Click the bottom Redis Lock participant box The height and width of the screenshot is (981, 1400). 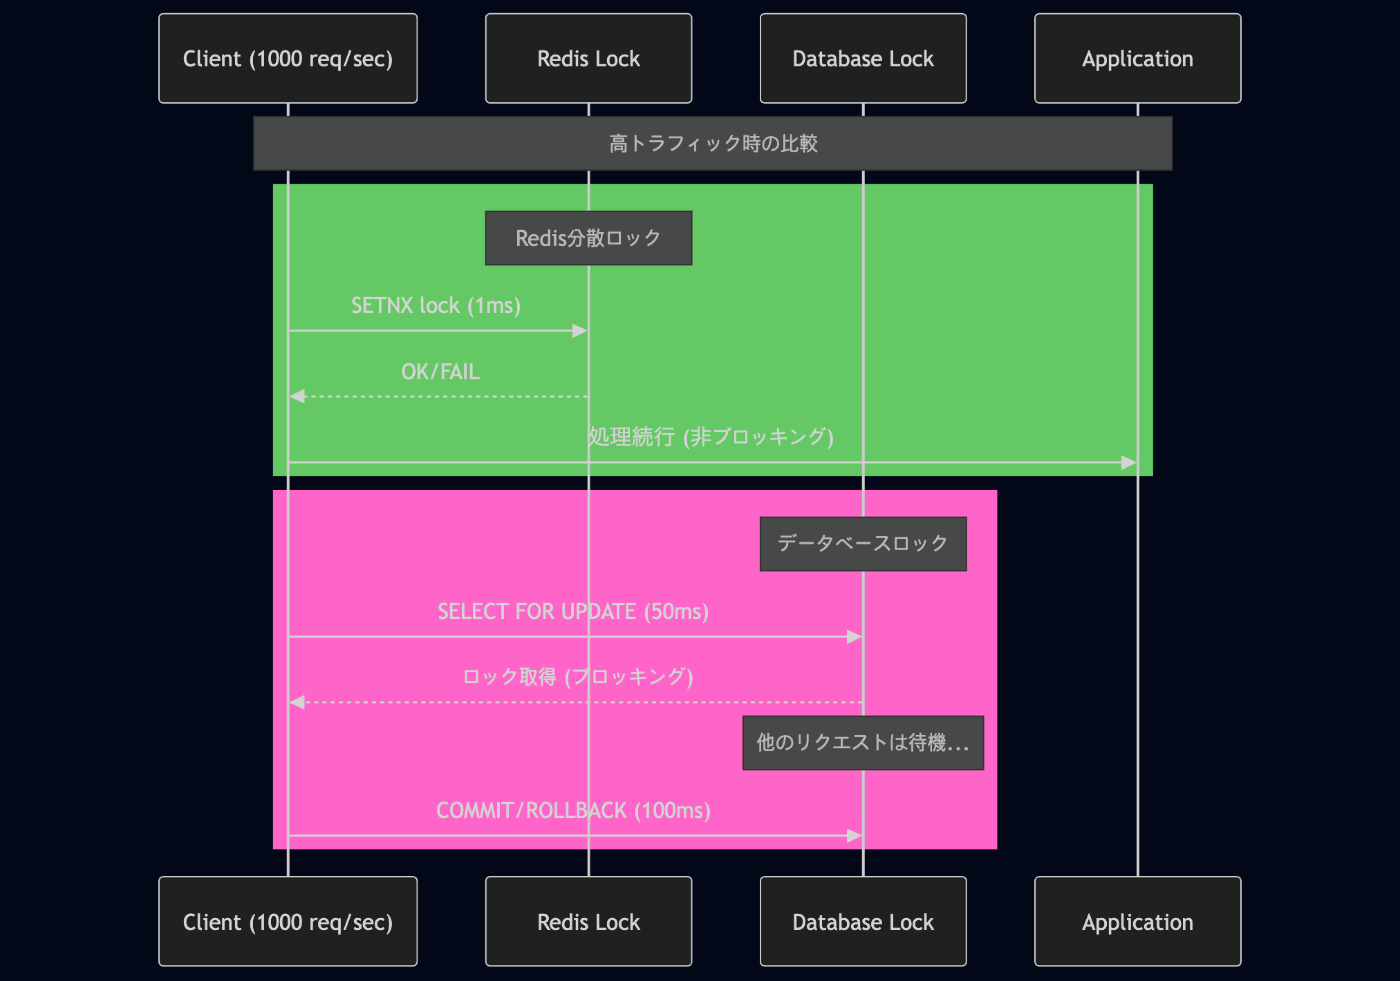[x=588, y=921]
